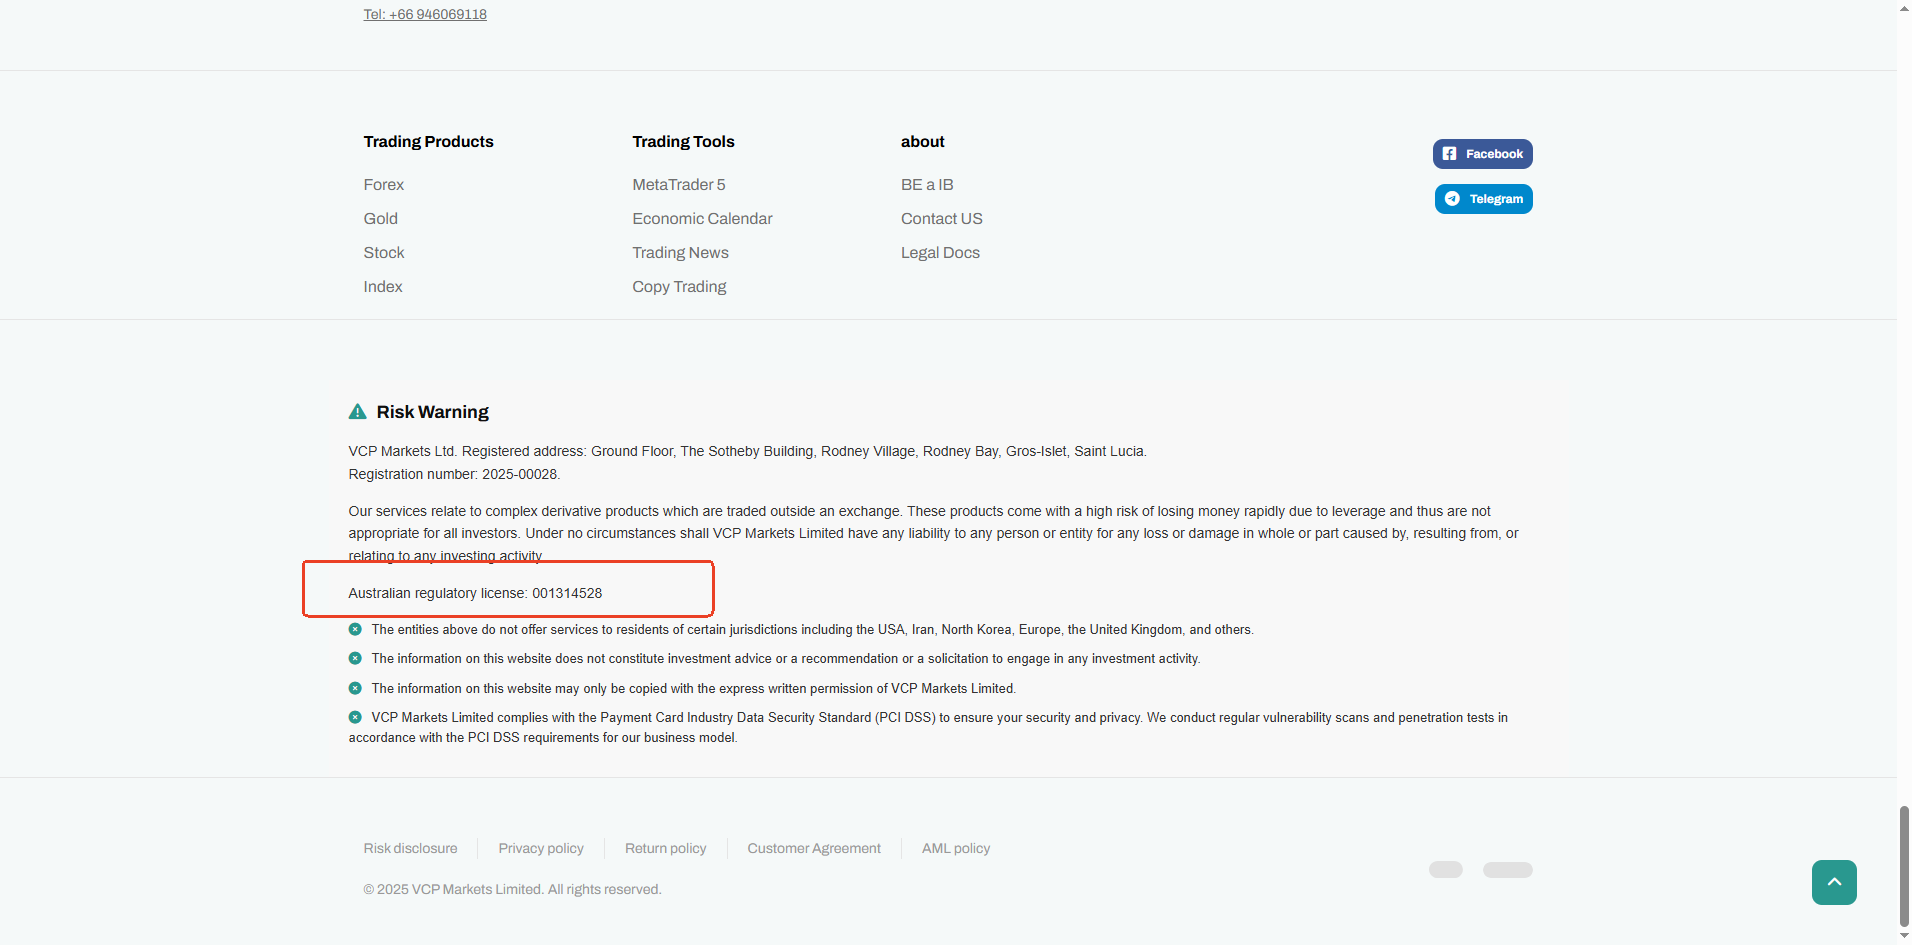Open the Risk disclosure document
The image size is (1912, 945).
pyautogui.click(x=410, y=848)
